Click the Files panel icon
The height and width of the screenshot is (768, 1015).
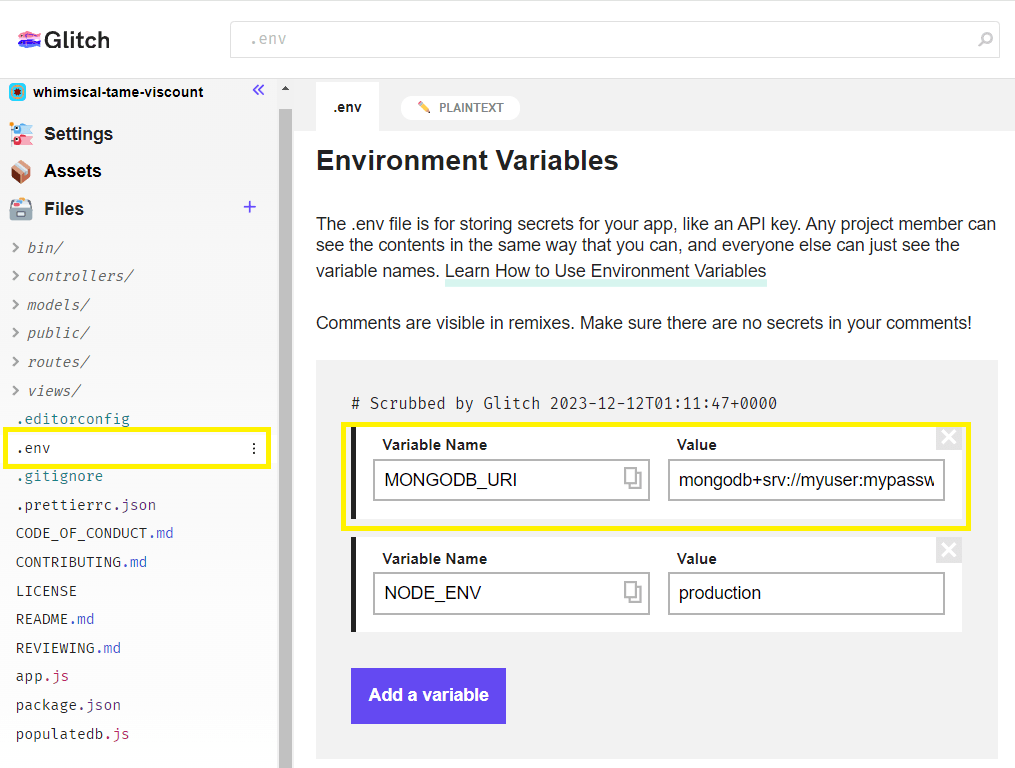pyautogui.click(x=23, y=209)
